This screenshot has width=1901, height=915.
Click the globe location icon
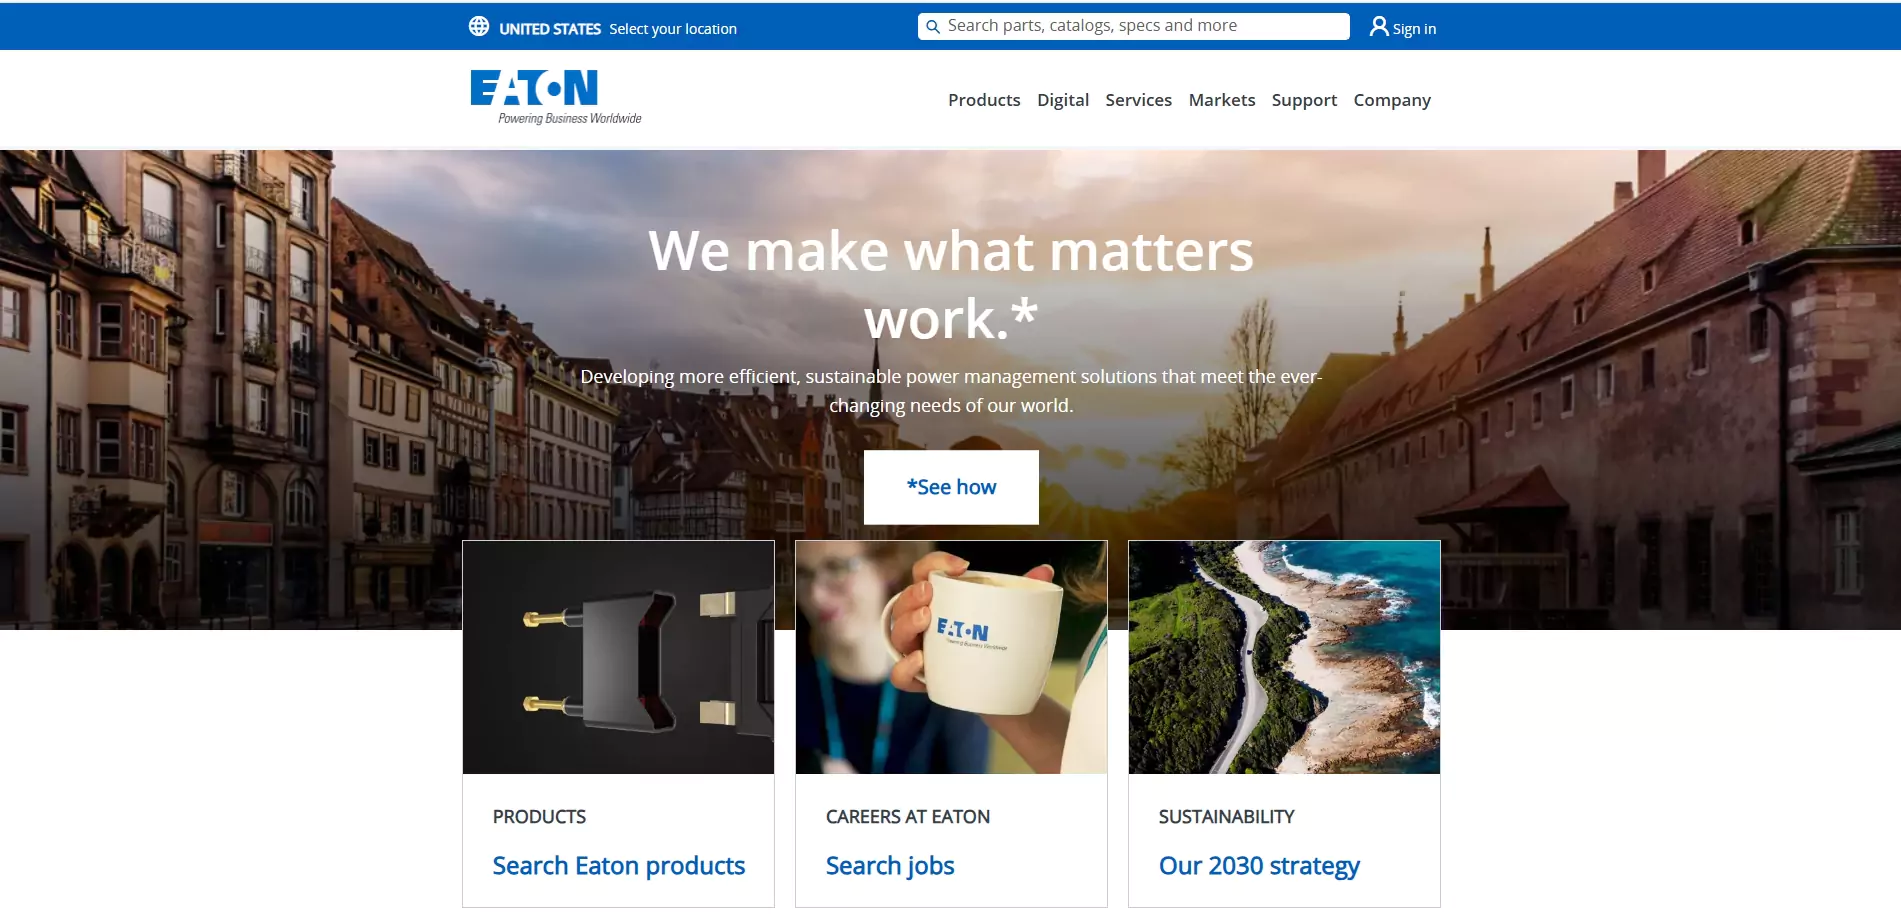pos(479,27)
